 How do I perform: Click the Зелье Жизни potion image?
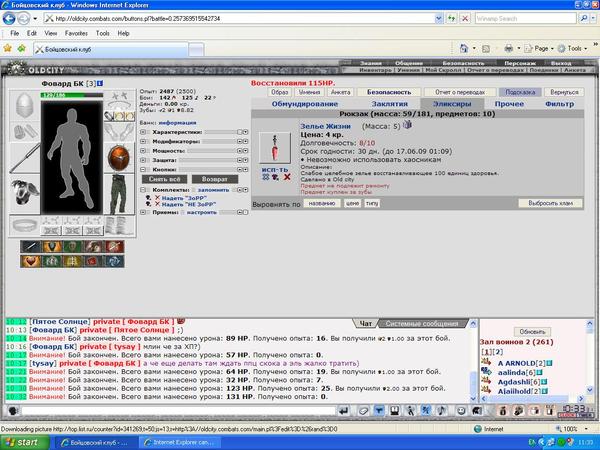tap(274, 148)
